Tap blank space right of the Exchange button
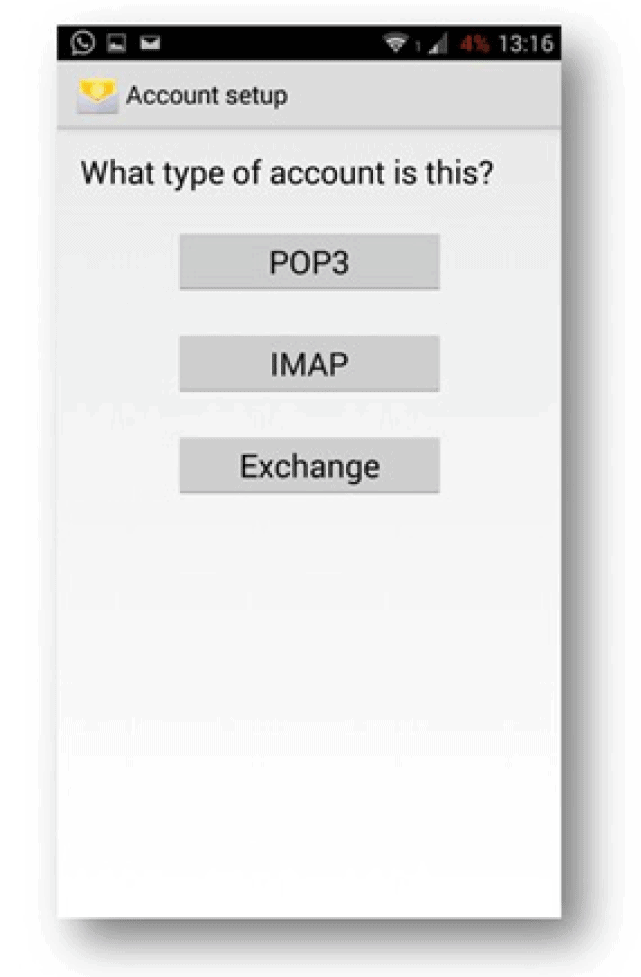 [500, 466]
